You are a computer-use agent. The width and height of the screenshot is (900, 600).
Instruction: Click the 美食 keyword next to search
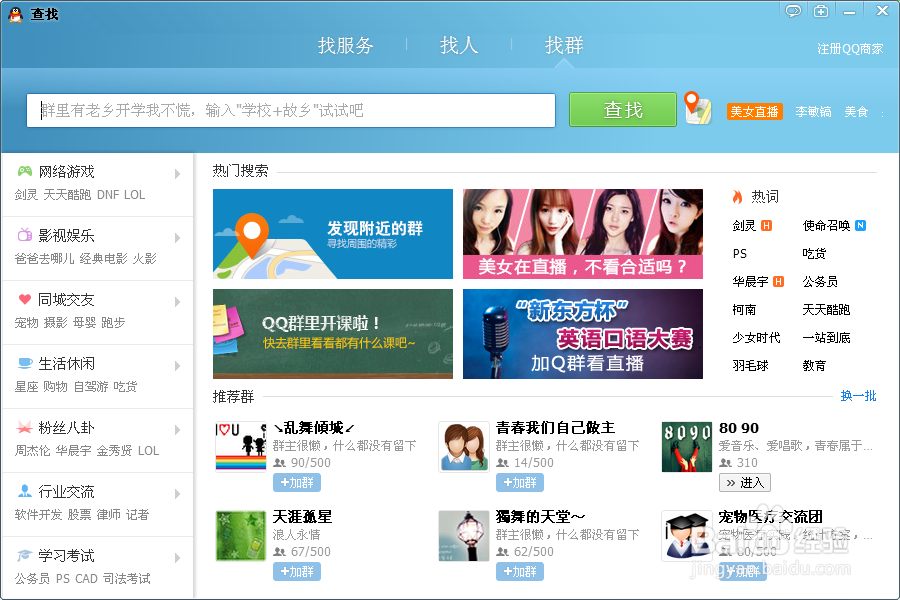856,111
